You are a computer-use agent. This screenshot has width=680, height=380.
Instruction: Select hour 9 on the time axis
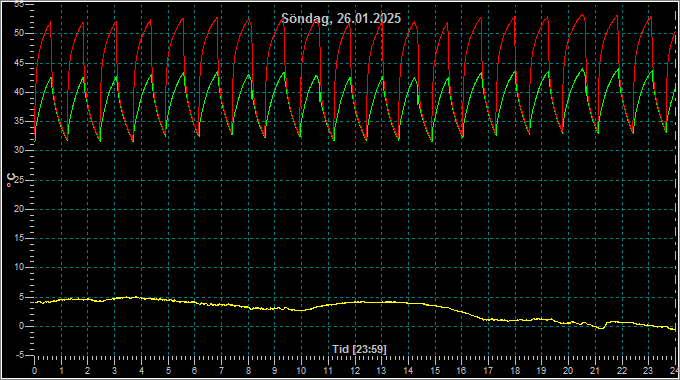pos(275,371)
